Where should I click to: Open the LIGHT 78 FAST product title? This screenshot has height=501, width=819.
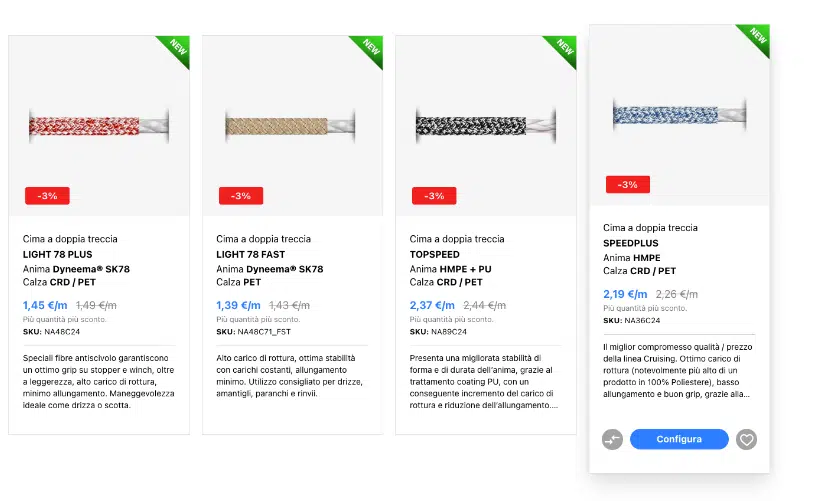(x=251, y=254)
